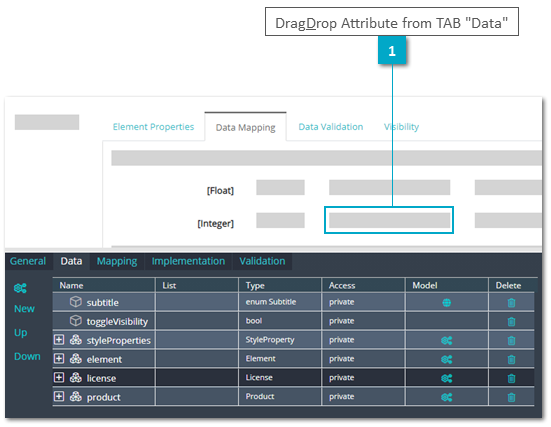Viewport: 551px width, 427px height.
Task: Click the highlighted [Integer] mapping field
Action: coord(389,220)
